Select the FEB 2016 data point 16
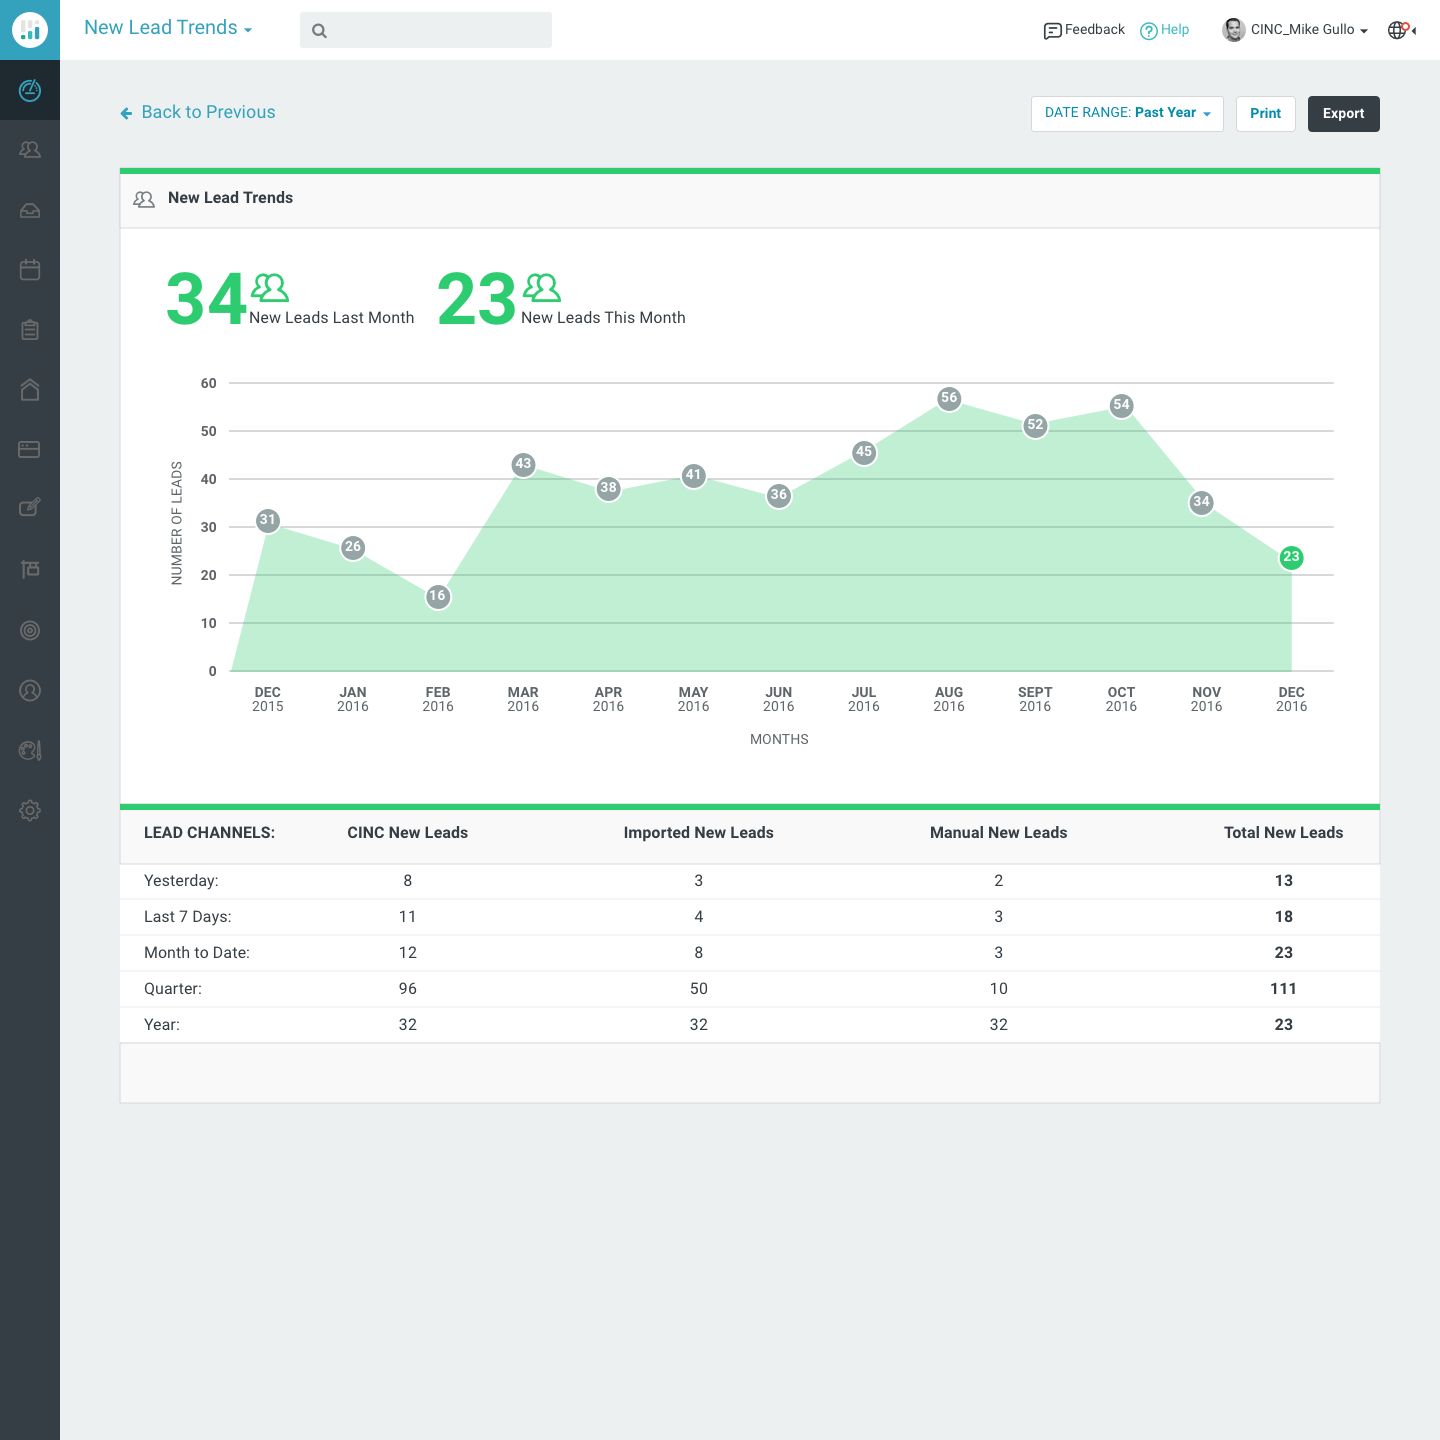The height and width of the screenshot is (1440, 1440). [438, 596]
